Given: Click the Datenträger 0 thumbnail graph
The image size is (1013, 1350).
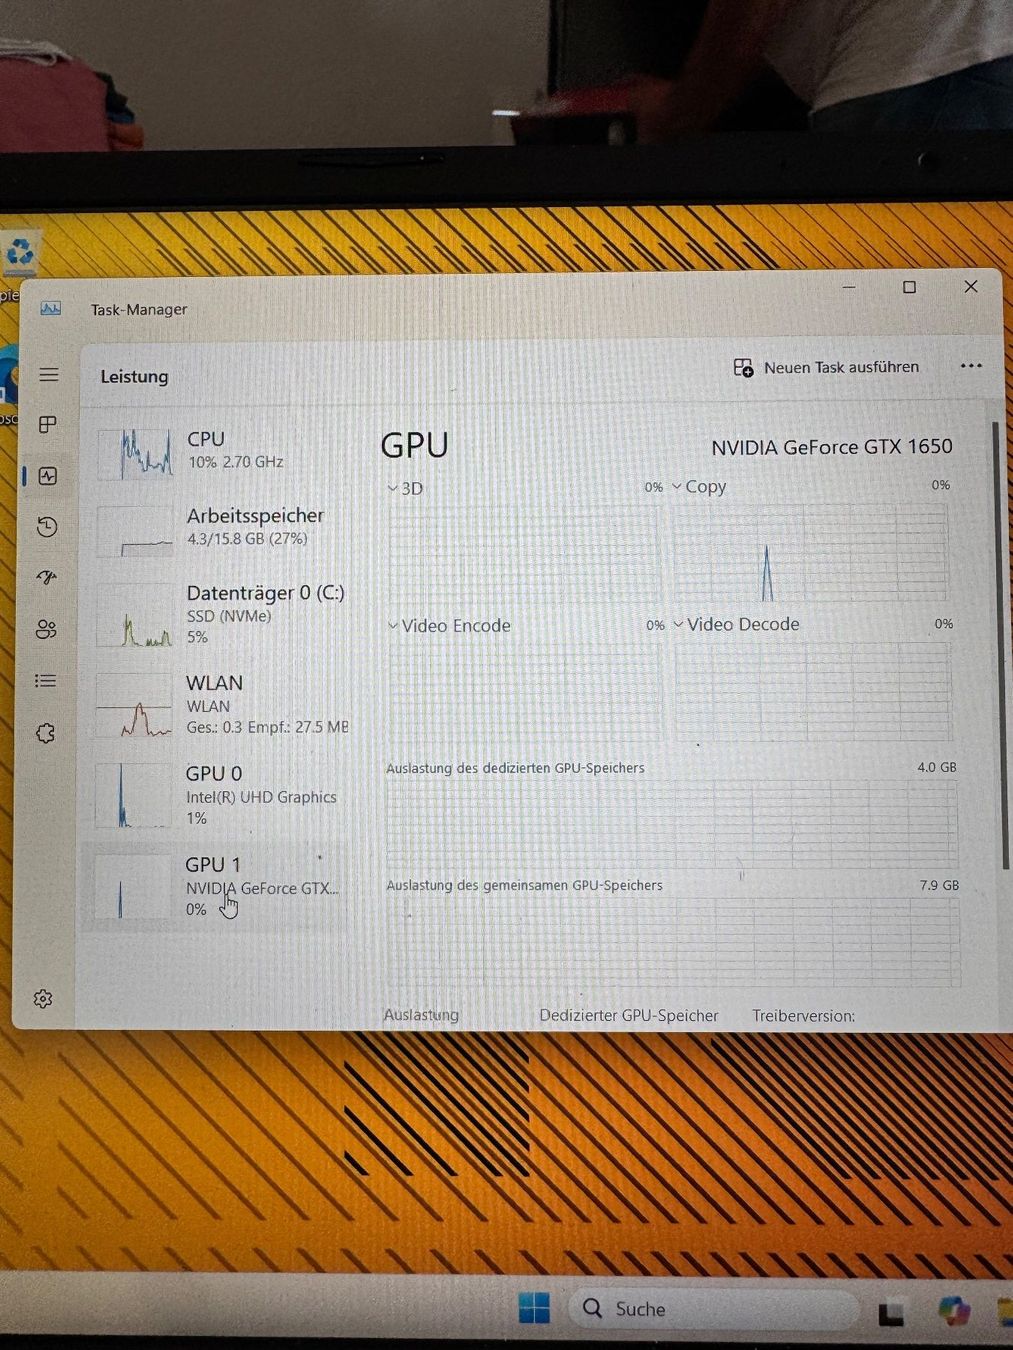Looking at the screenshot, I should [x=134, y=616].
